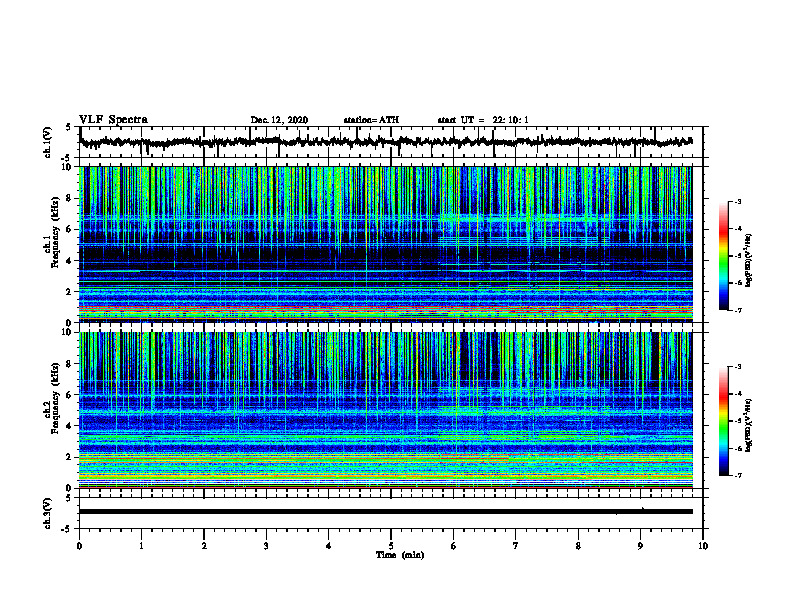Click time axis tick label "7"
The image size is (792, 612).
point(516,546)
